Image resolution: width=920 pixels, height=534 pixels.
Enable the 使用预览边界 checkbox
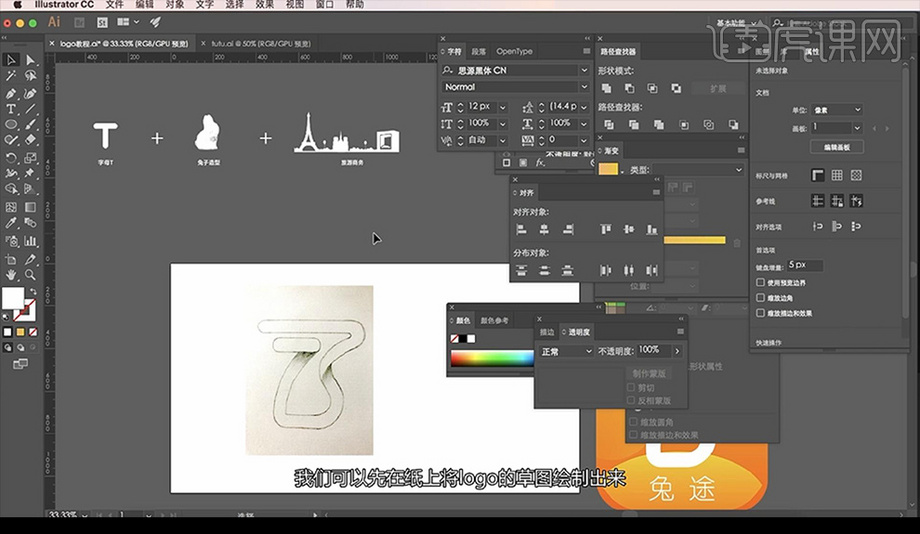coord(762,284)
